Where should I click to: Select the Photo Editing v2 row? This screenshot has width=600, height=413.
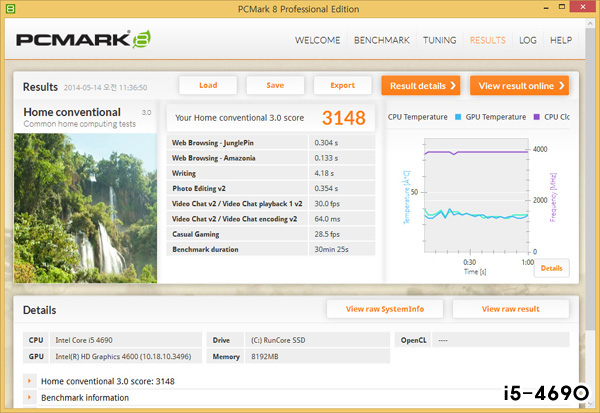(271, 188)
